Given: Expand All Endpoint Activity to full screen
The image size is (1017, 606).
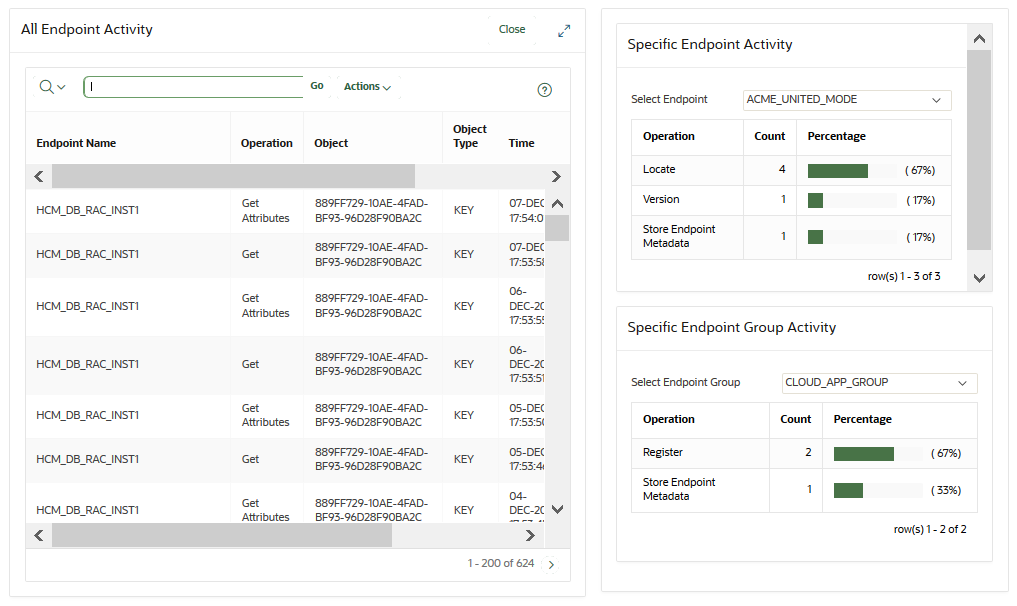Looking at the screenshot, I should point(563,30).
